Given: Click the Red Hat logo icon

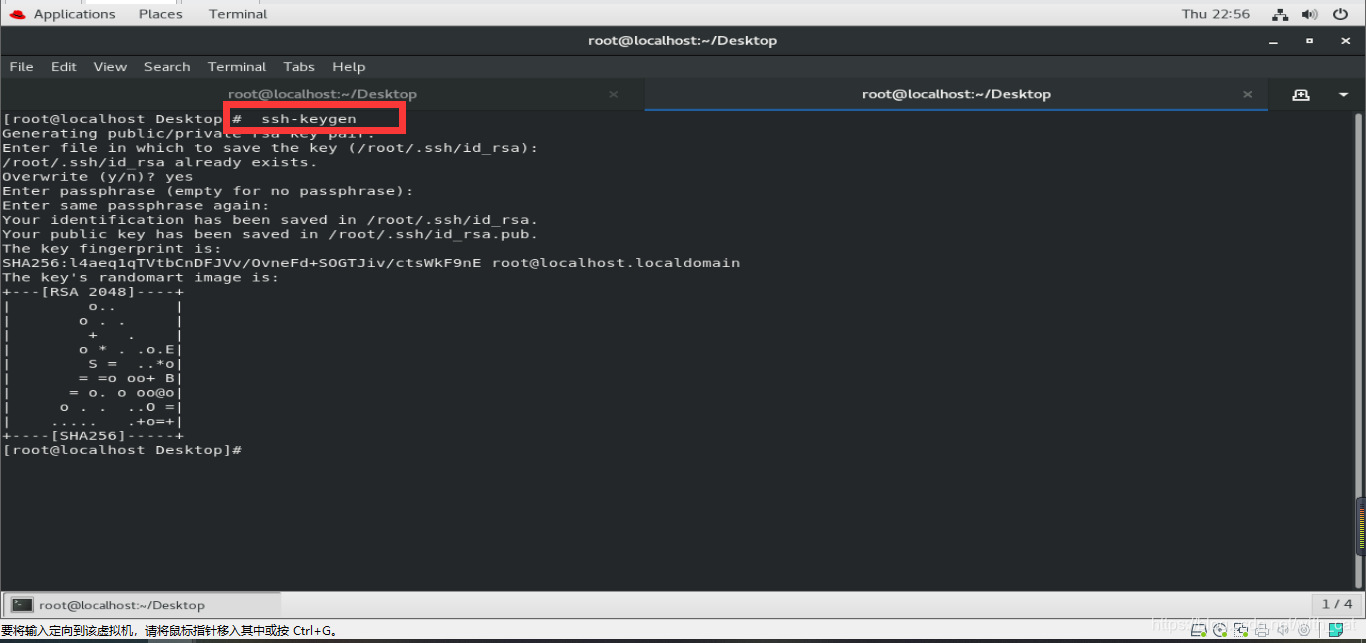Looking at the screenshot, I should [16, 13].
